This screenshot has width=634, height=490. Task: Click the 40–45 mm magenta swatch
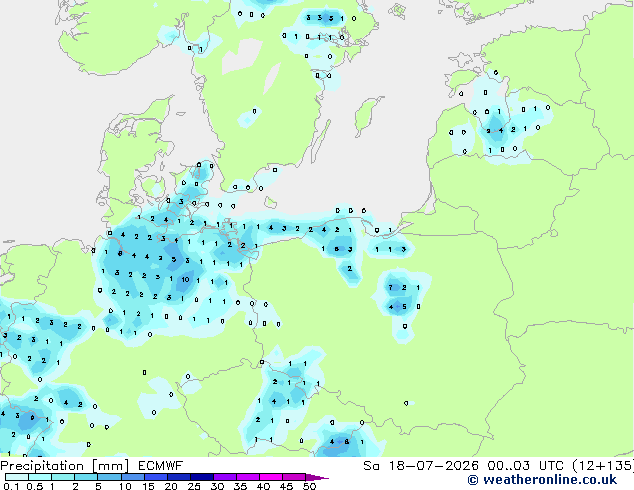tap(271, 477)
